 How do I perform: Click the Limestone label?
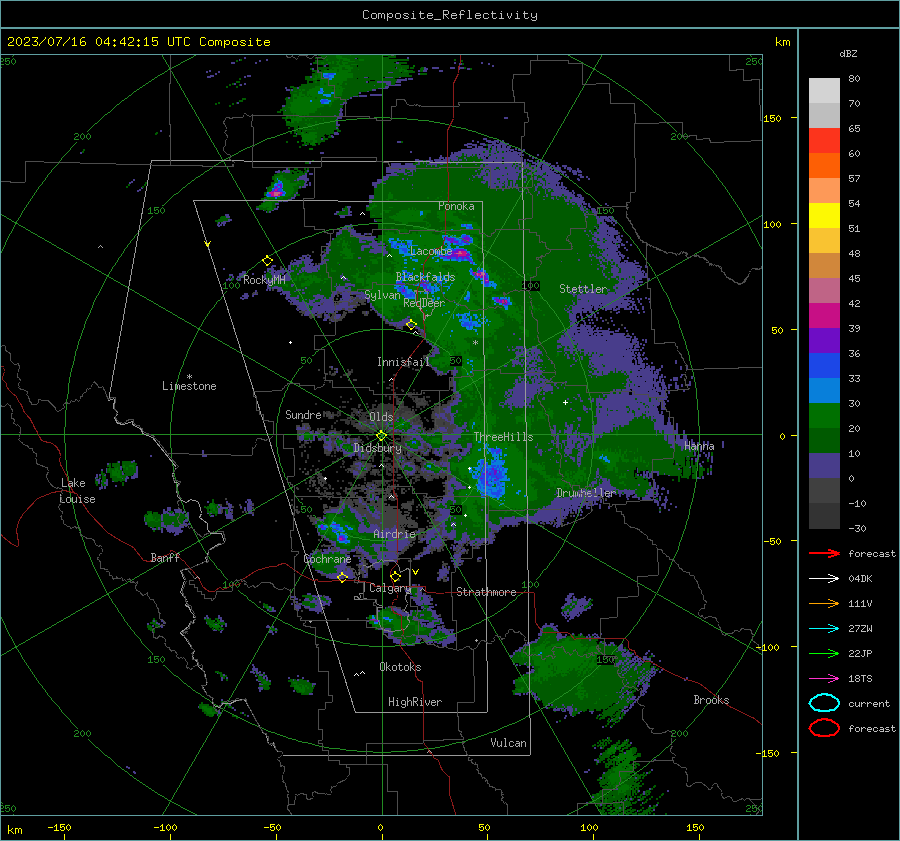pos(189,386)
